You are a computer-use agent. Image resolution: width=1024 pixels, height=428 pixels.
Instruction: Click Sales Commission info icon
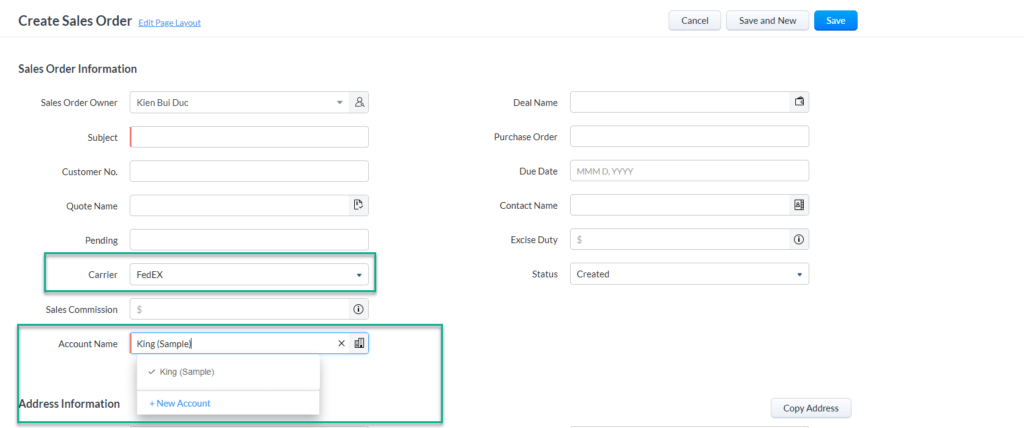(359, 309)
